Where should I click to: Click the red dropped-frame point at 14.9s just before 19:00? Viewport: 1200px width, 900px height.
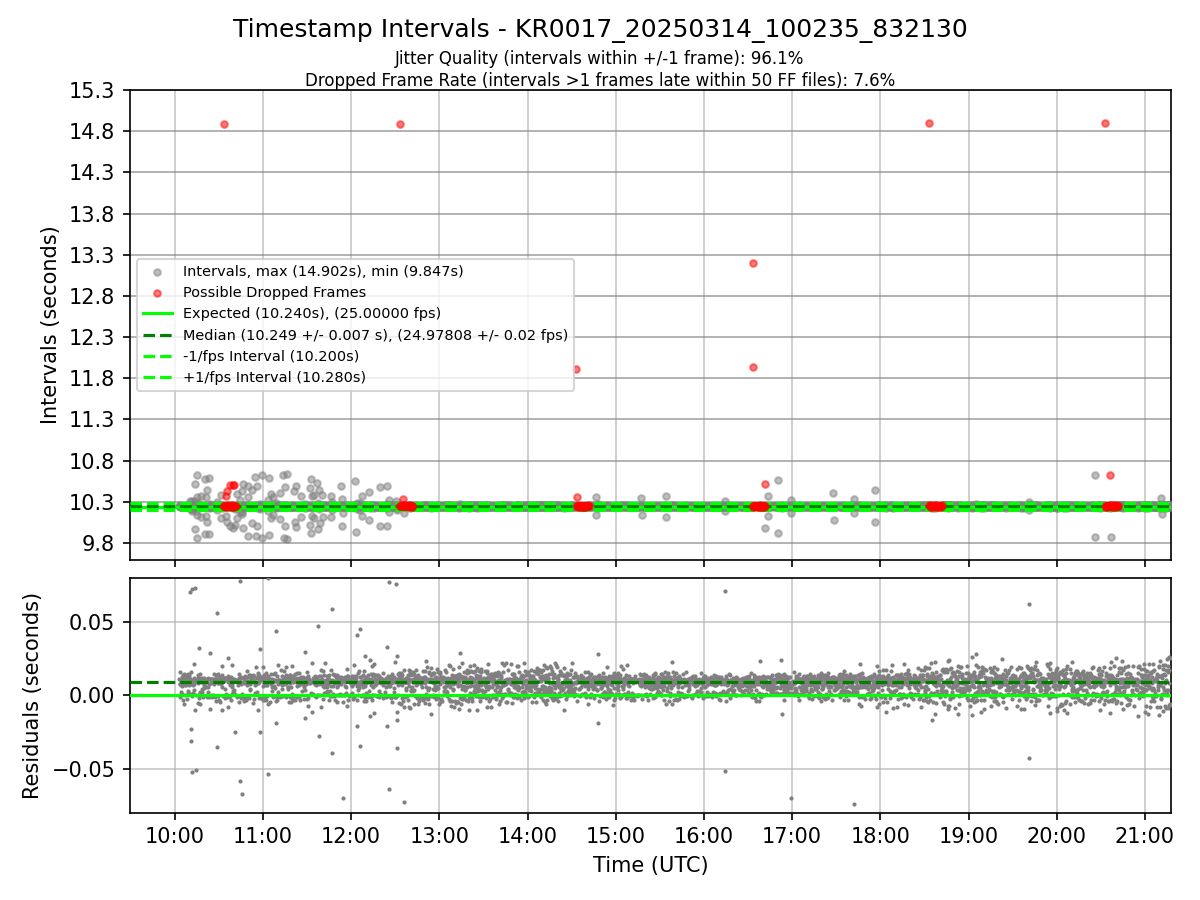tap(929, 123)
